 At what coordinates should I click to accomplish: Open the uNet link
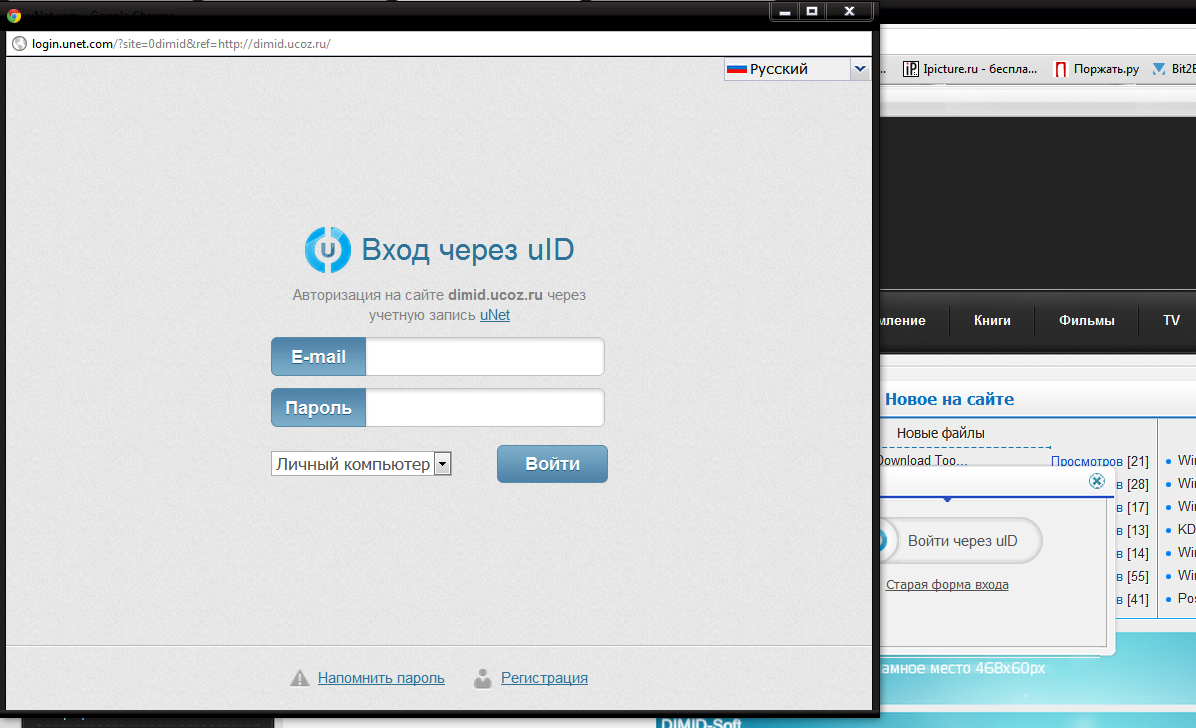(494, 315)
